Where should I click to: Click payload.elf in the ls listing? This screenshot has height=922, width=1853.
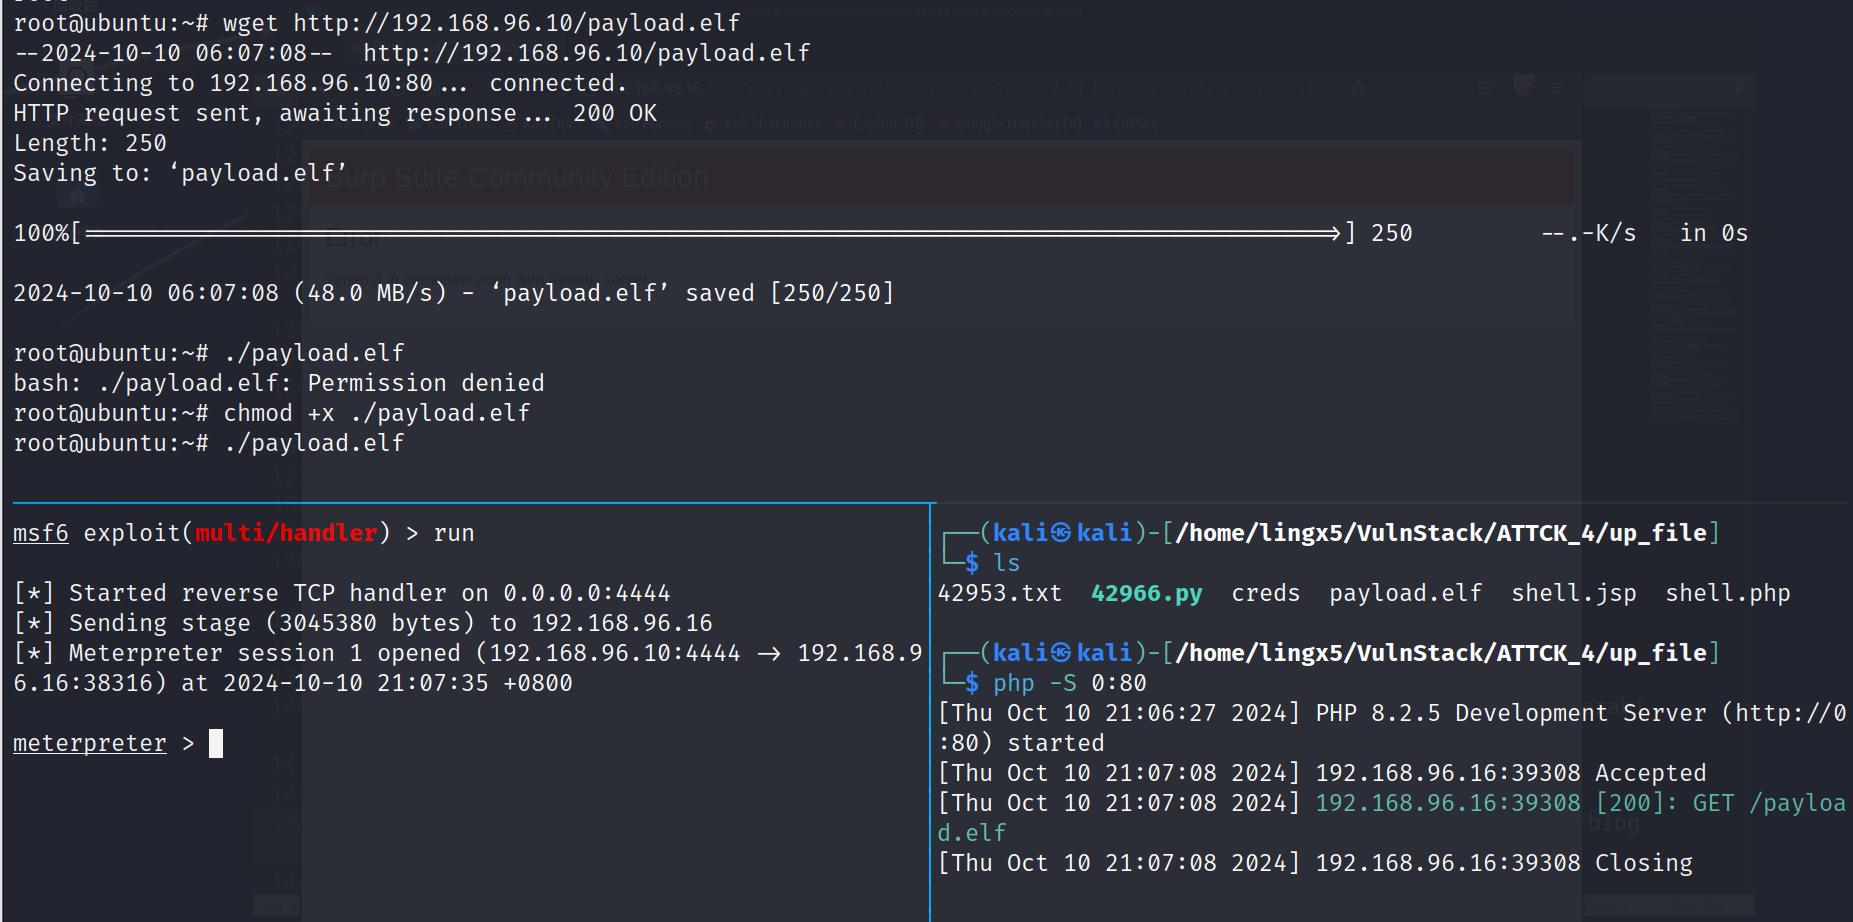[x=1406, y=593]
